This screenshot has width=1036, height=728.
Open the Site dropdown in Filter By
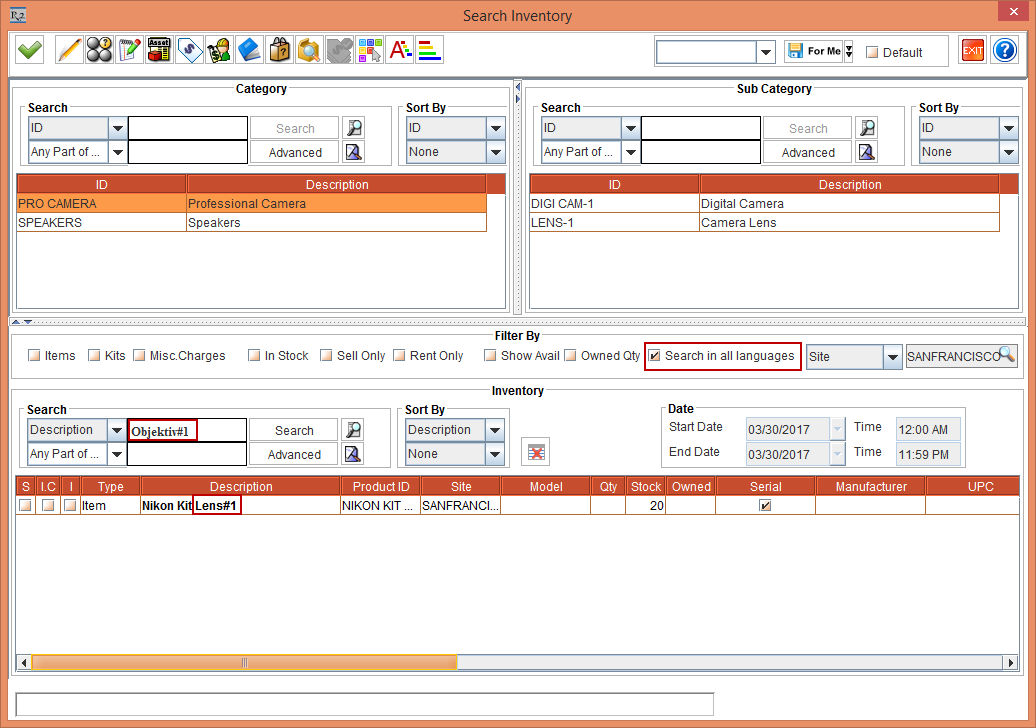tap(891, 357)
